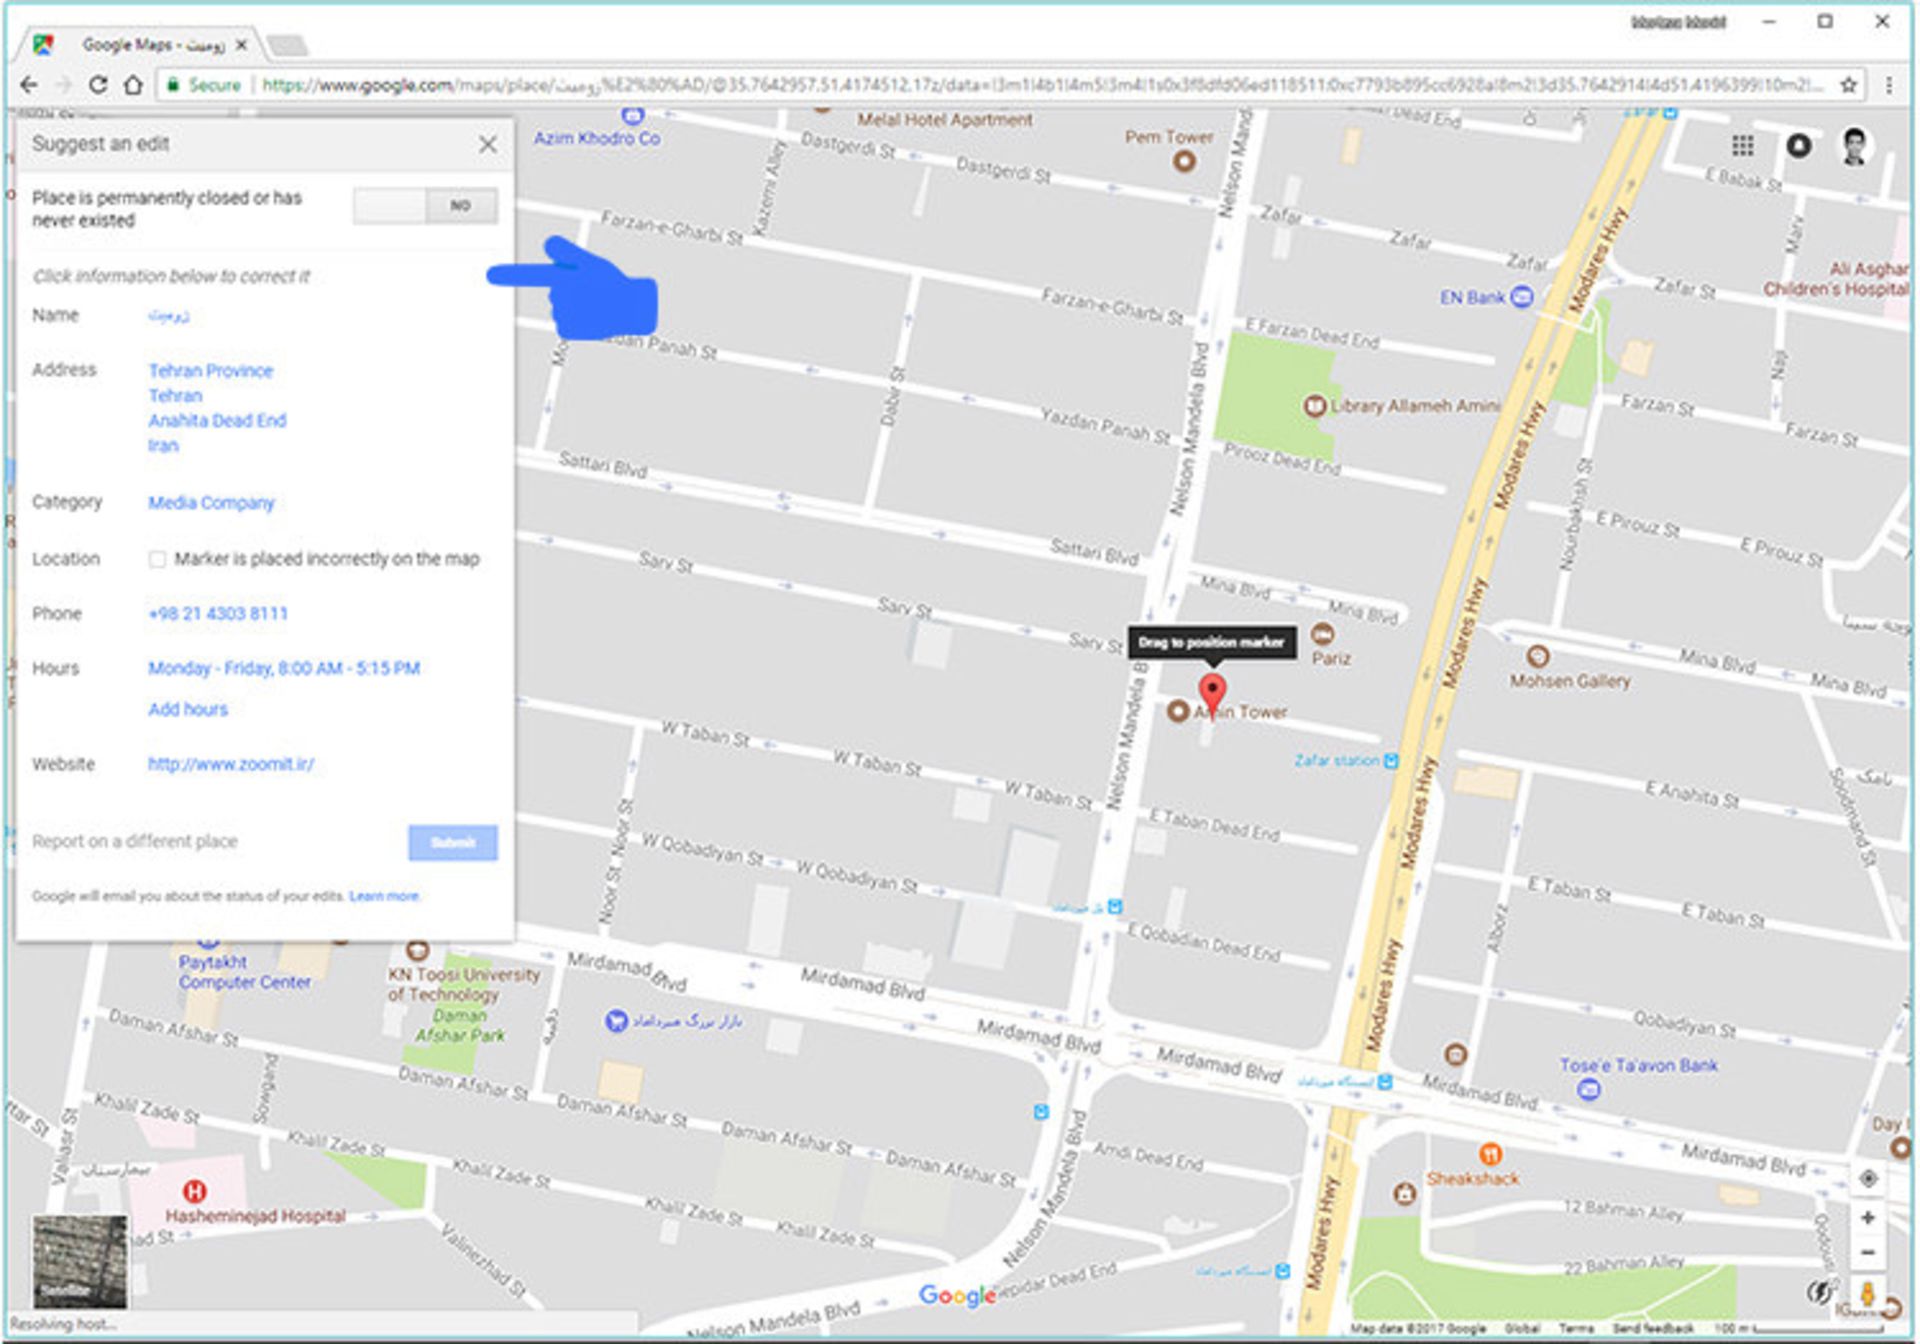Click the Armin Tower place icon
The image size is (1920, 1344).
1178,711
